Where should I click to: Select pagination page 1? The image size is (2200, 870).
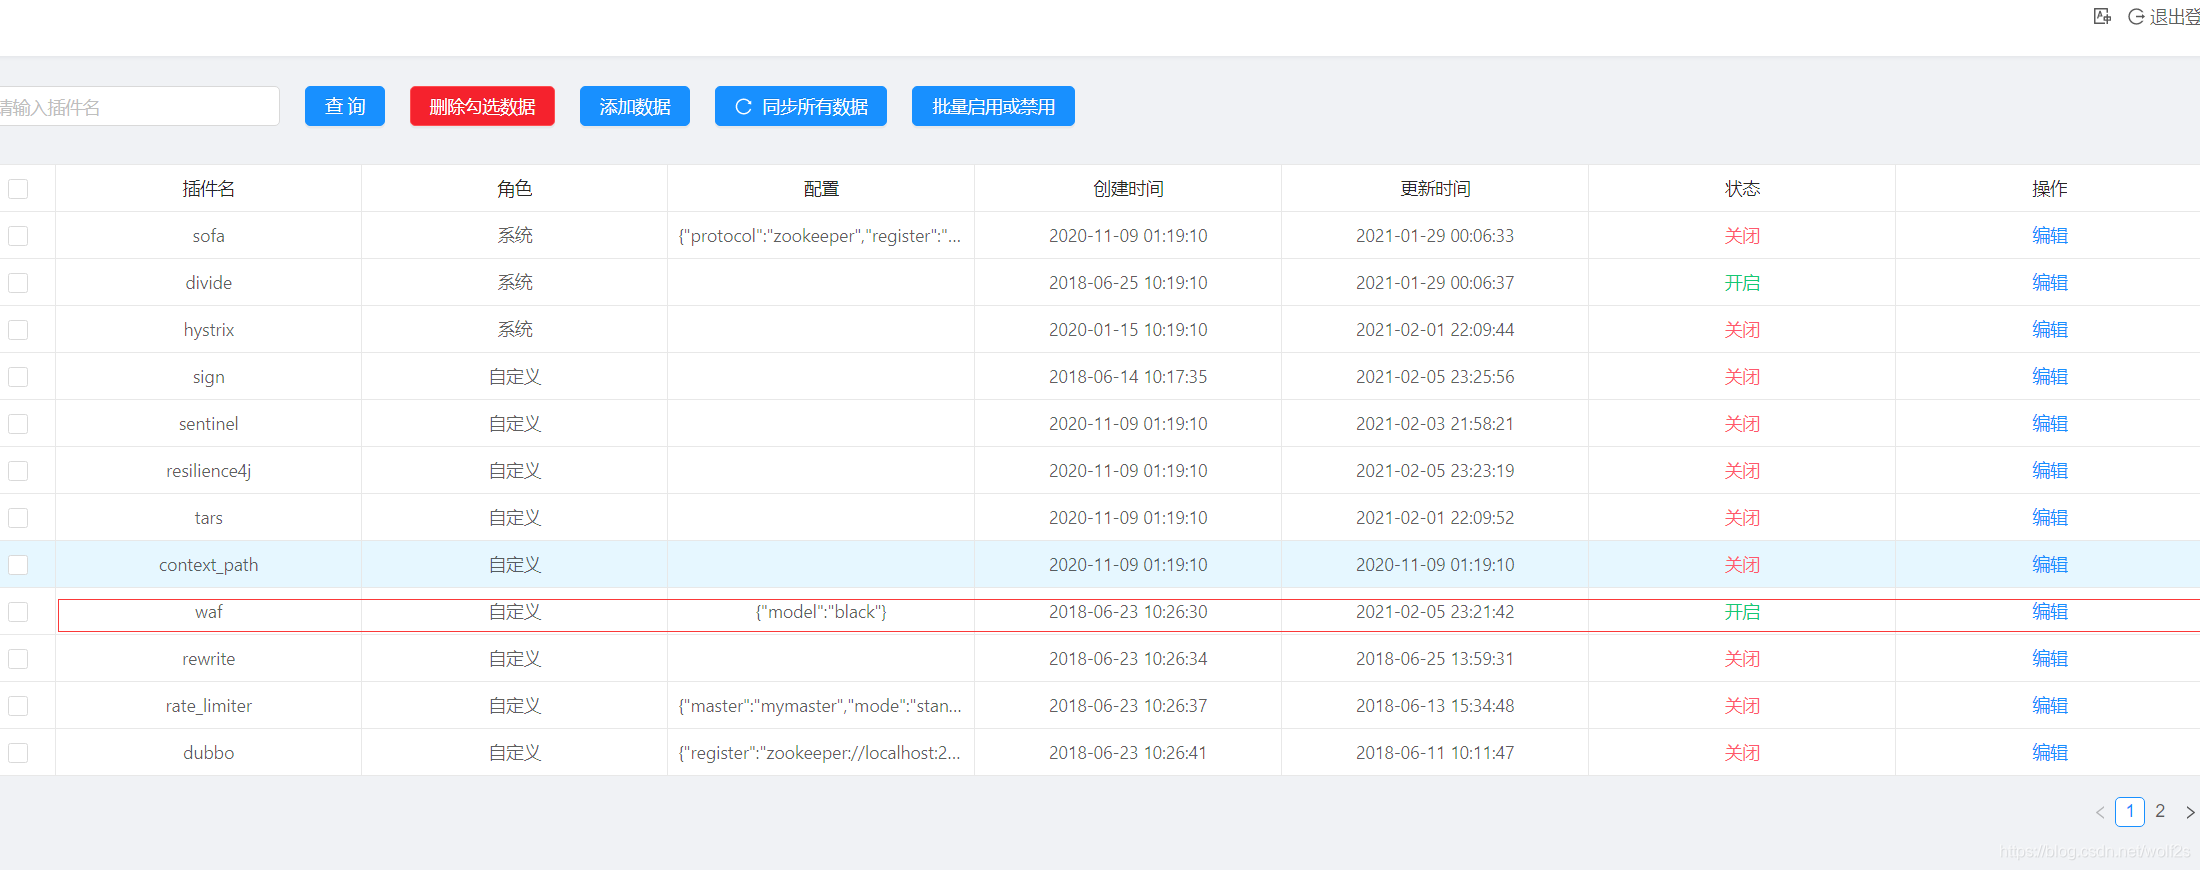tap(2130, 811)
